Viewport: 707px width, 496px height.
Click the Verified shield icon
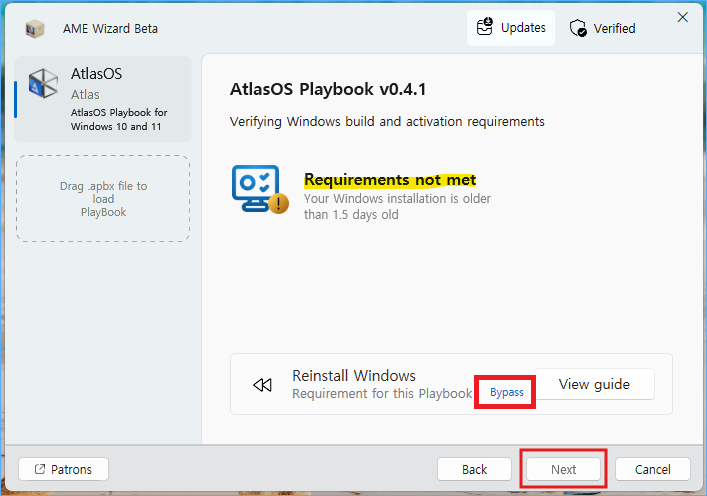click(x=578, y=28)
